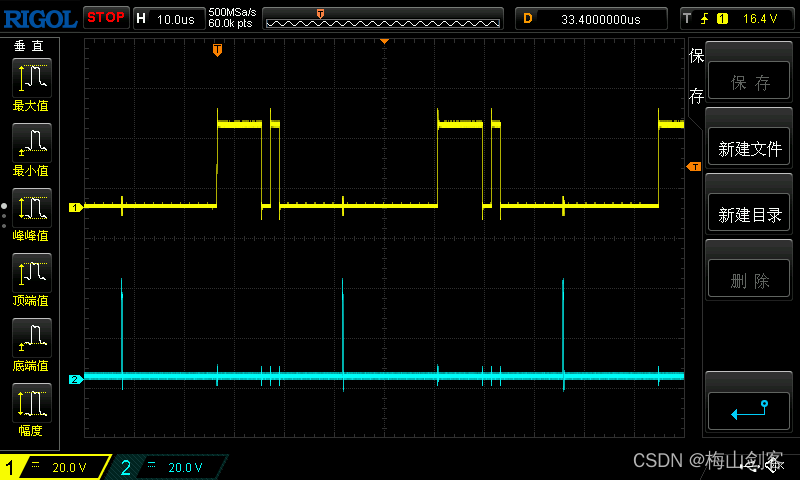Click the D 33.4000000us delay readout

coord(591,19)
